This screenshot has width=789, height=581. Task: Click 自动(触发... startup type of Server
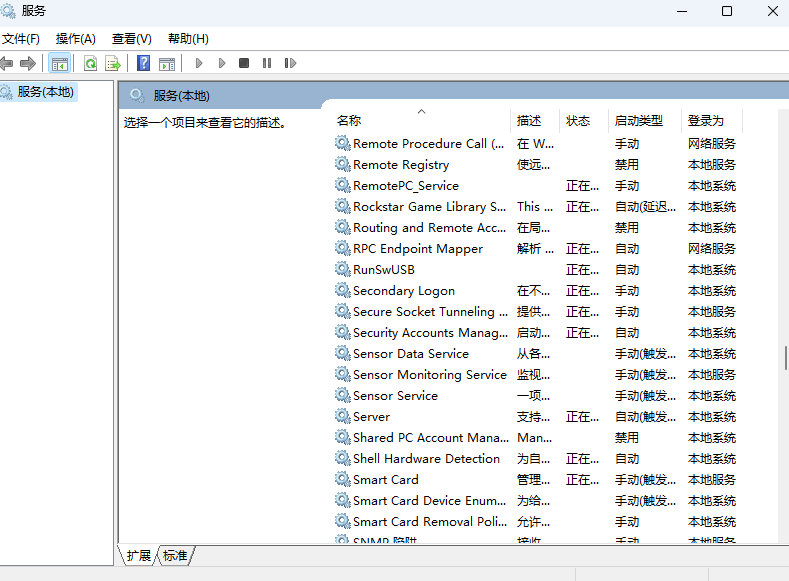coord(645,417)
